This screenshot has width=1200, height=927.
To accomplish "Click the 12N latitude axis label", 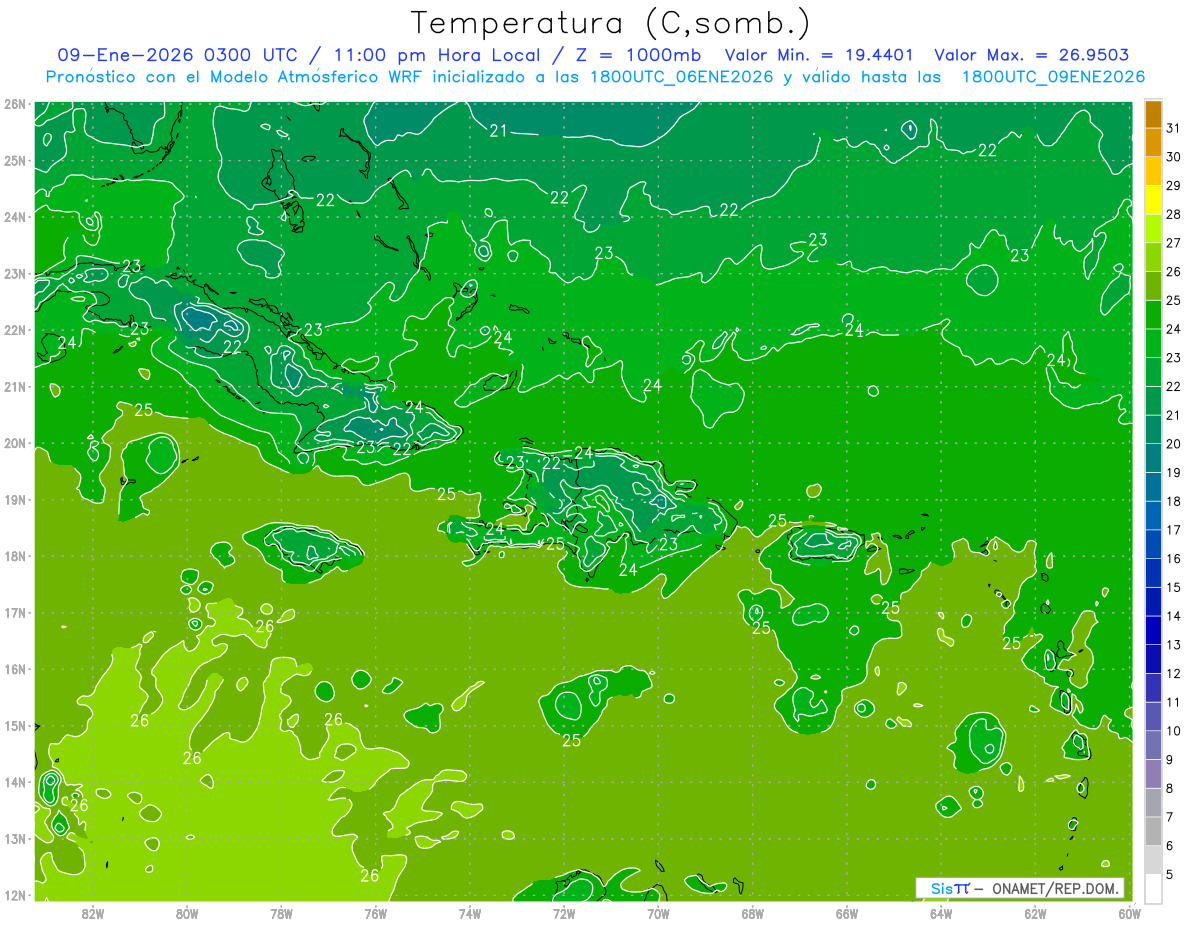I will pos(14,895).
